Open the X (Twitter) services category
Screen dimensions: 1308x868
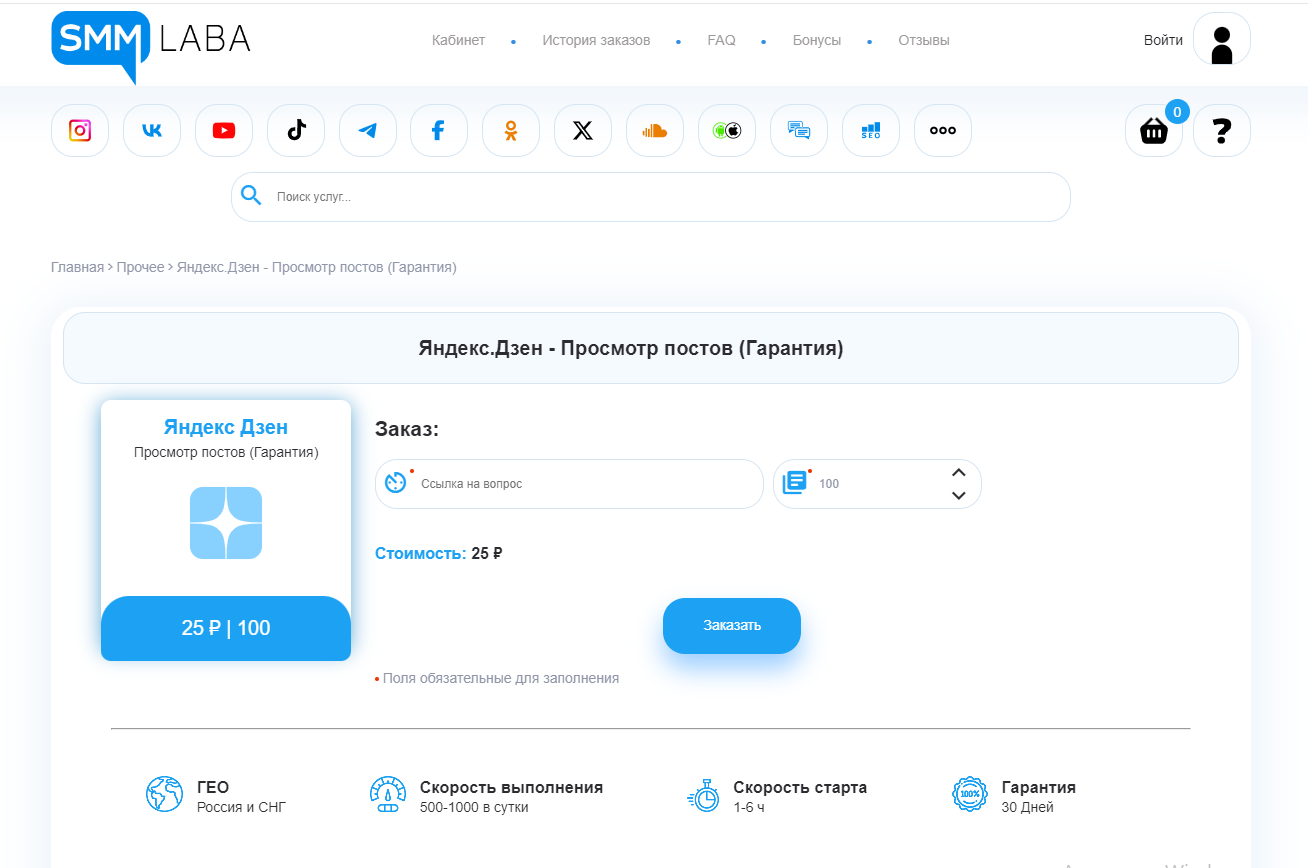(583, 130)
